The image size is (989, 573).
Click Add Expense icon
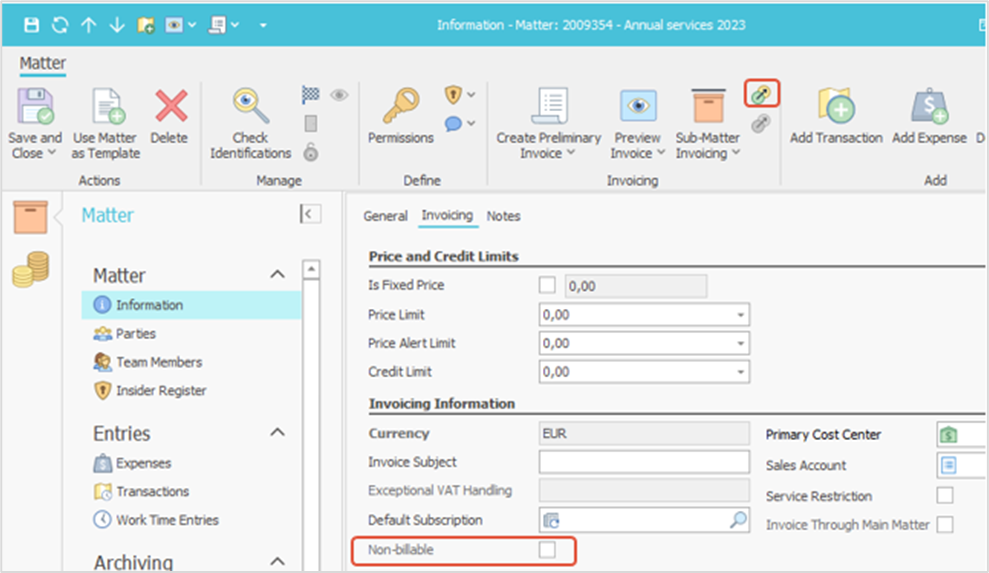pyautogui.click(x=929, y=106)
